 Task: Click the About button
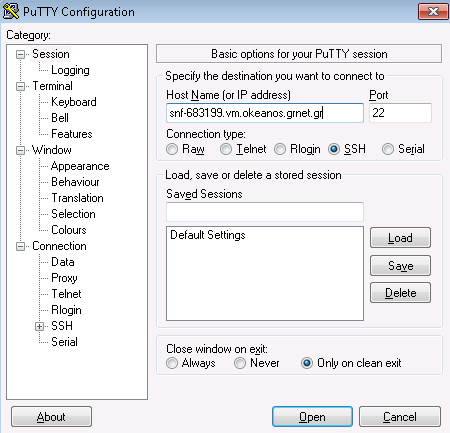click(51, 417)
